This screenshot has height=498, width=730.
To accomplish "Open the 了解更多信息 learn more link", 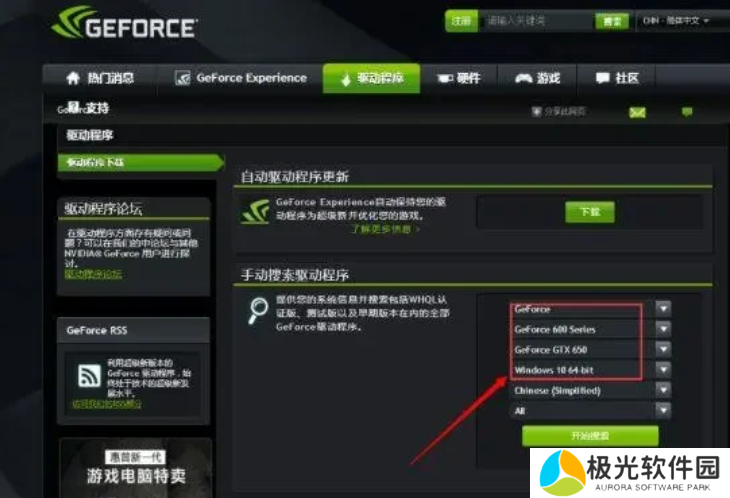I will 385,229.
